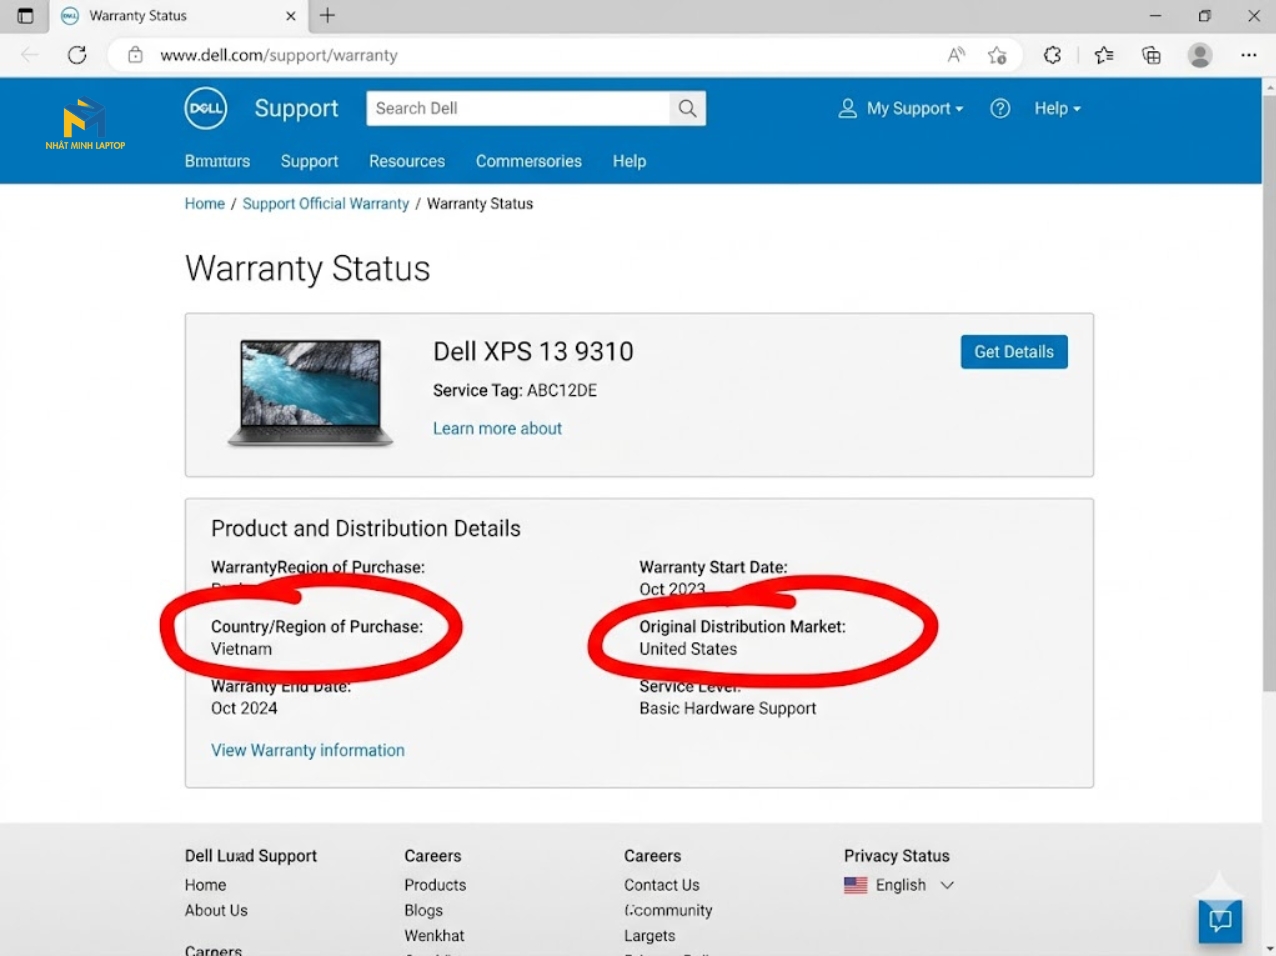The height and width of the screenshot is (956, 1276).
Task: Restore down the browser window
Action: click(1205, 16)
